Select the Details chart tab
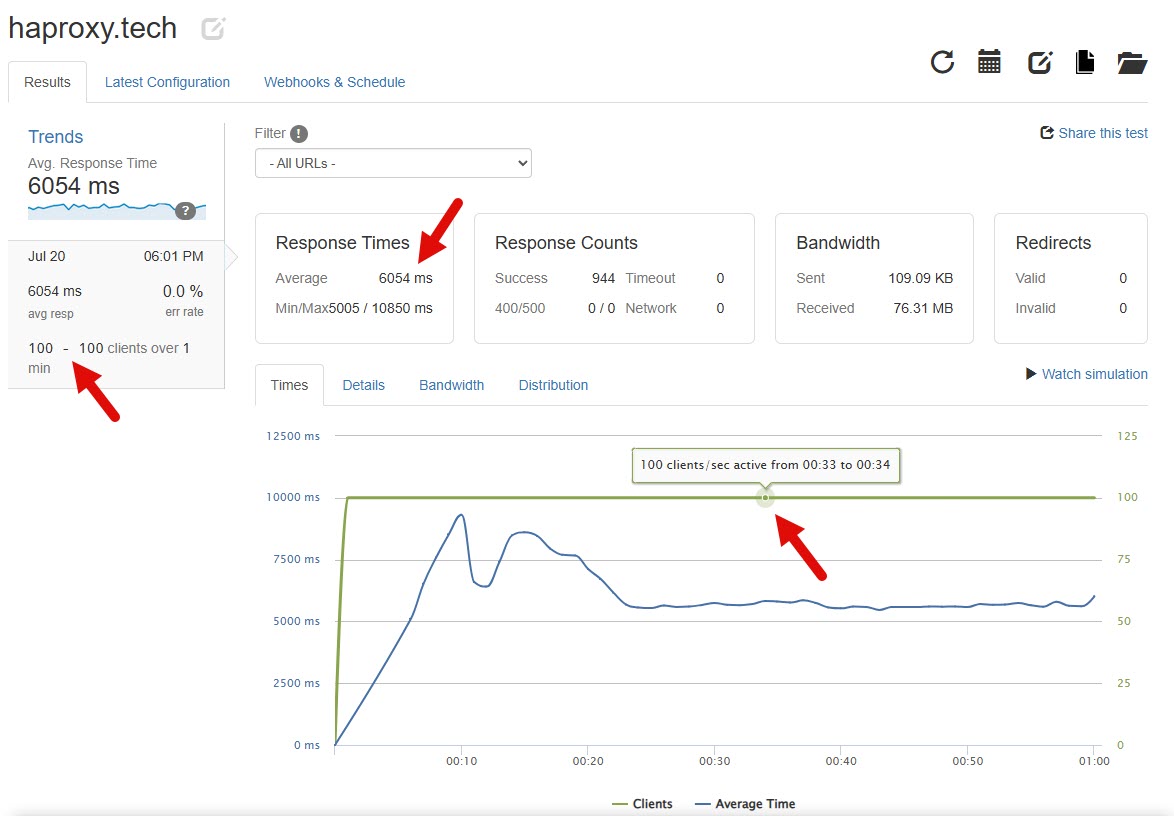 (x=363, y=385)
